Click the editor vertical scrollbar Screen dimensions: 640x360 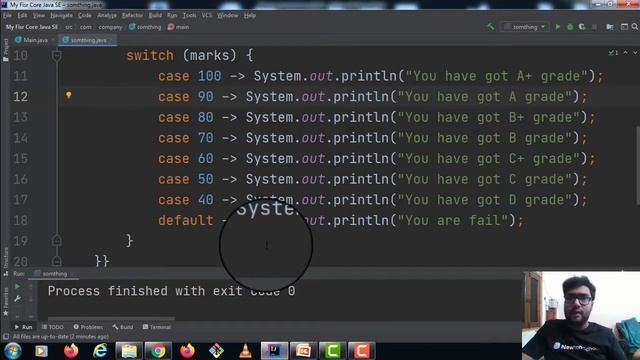(638, 165)
